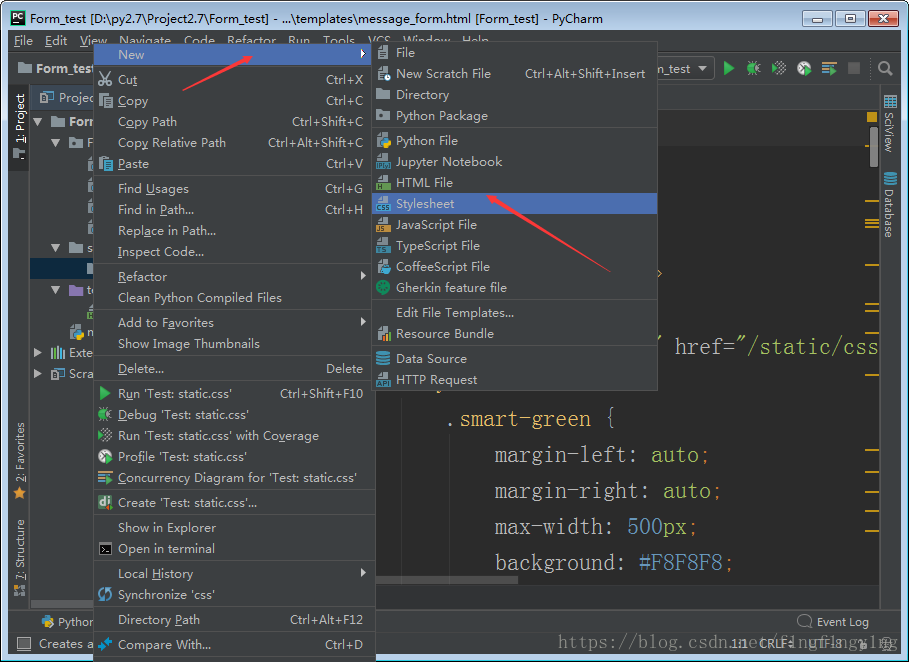Viewport: 909px width, 662px height.
Task: Open the Database side panel
Action: [889, 205]
